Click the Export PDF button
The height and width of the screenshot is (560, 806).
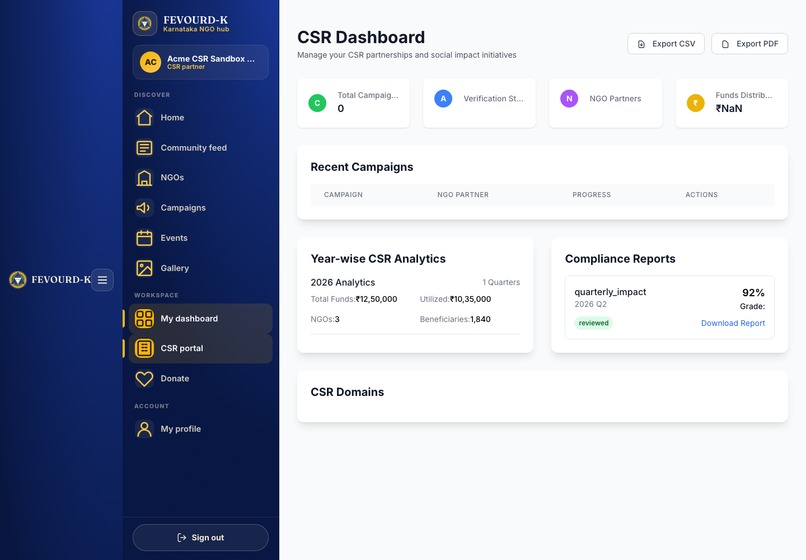click(x=749, y=44)
